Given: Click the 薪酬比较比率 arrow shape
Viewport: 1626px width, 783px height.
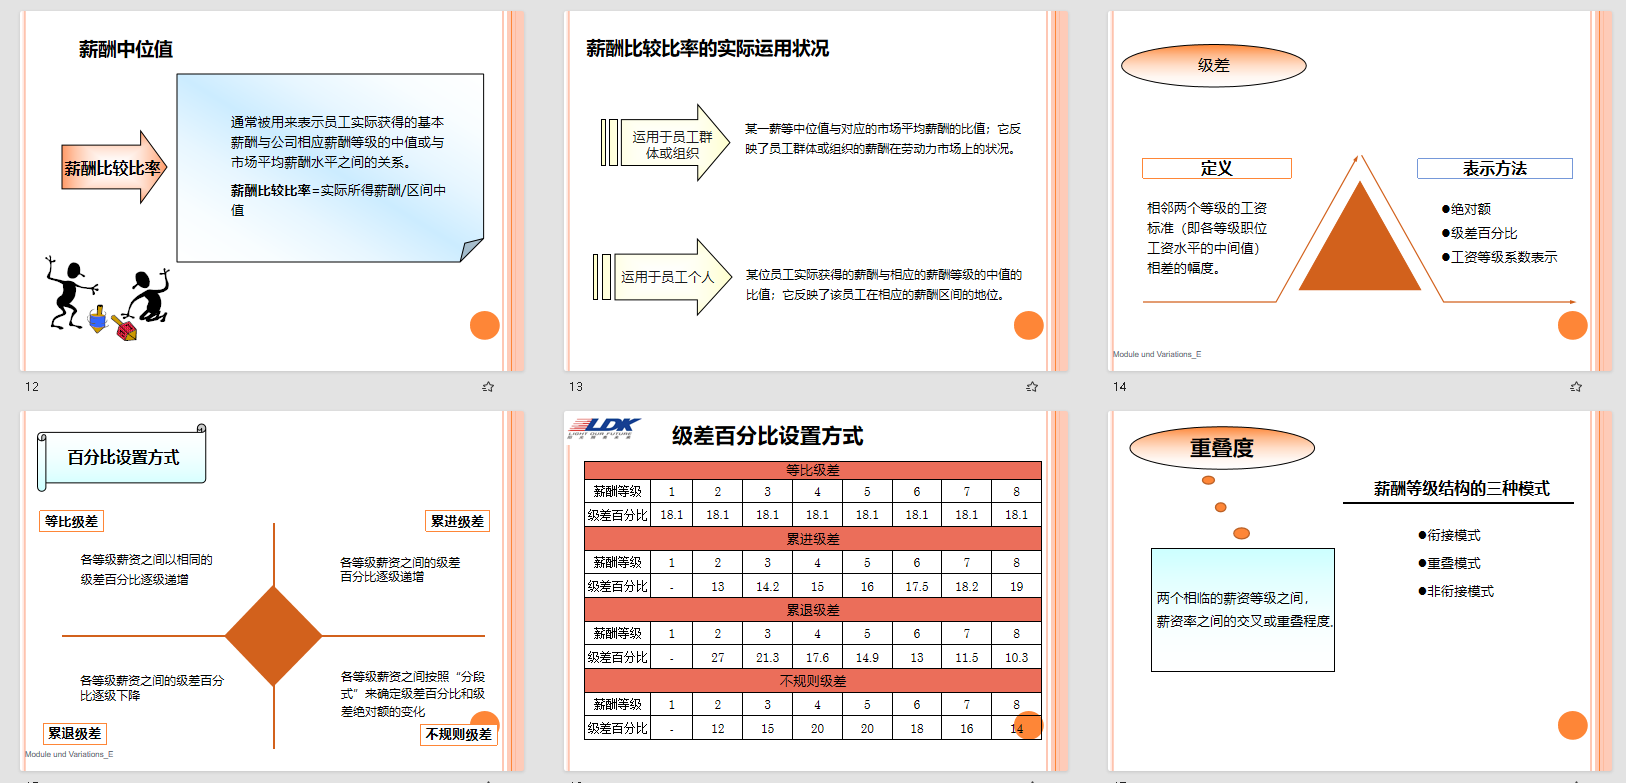Looking at the screenshot, I should (x=114, y=168).
